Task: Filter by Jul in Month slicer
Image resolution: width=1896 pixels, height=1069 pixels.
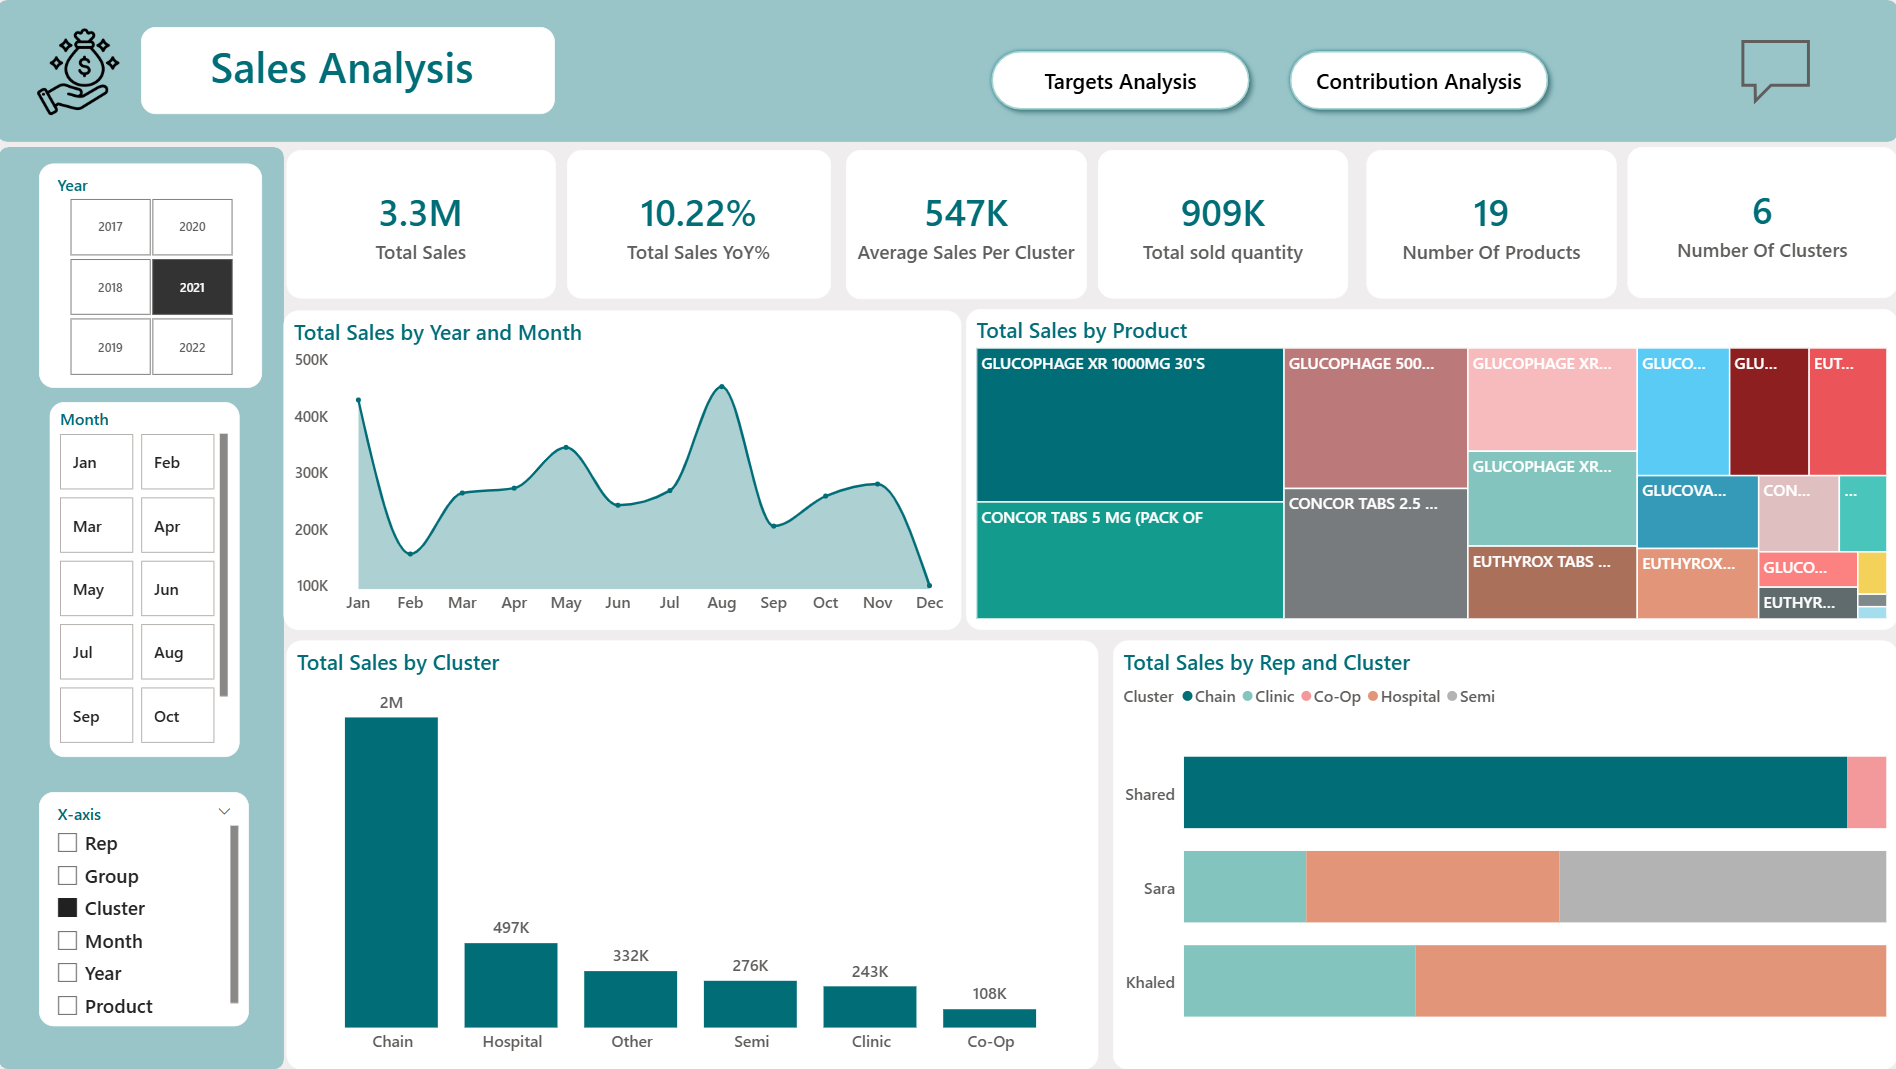Action: pyautogui.click(x=96, y=652)
